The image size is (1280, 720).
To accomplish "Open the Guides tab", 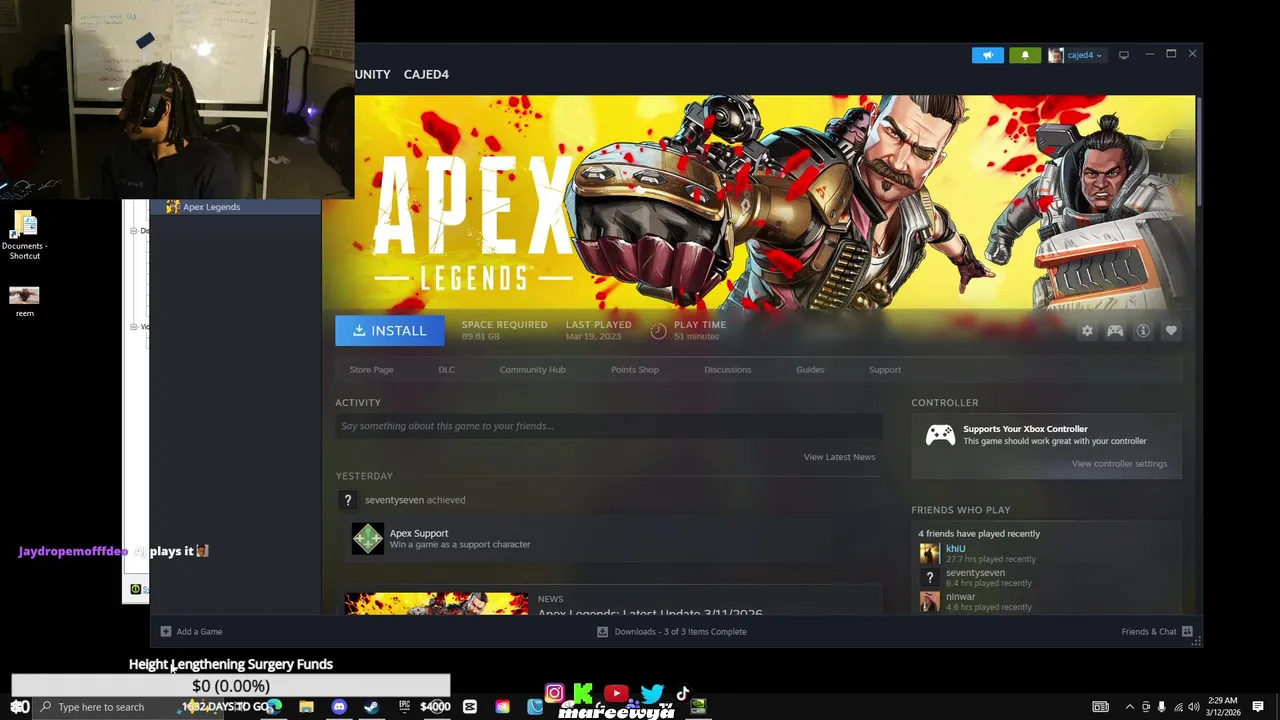I will pos(810,370).
